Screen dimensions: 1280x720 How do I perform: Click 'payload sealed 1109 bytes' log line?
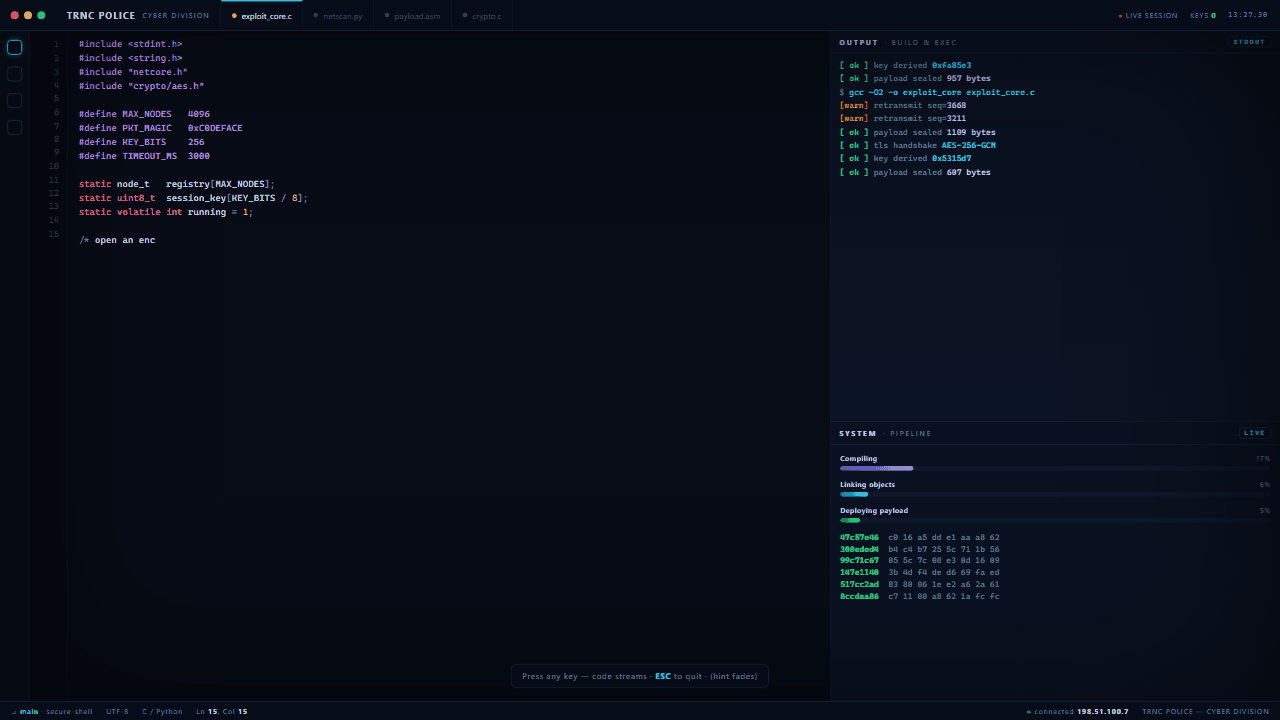(x=918, y=132)
